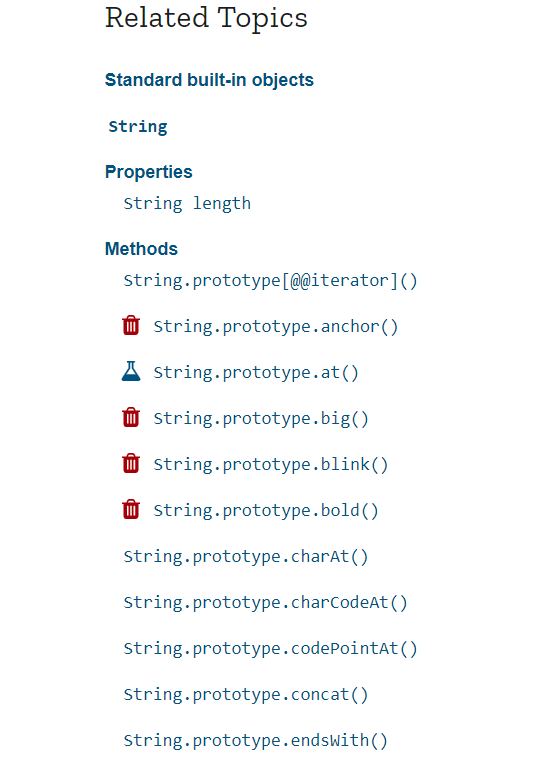Open the String.prototype.bold() link
This screenshot has height=764, width=533.
[266, 510]
